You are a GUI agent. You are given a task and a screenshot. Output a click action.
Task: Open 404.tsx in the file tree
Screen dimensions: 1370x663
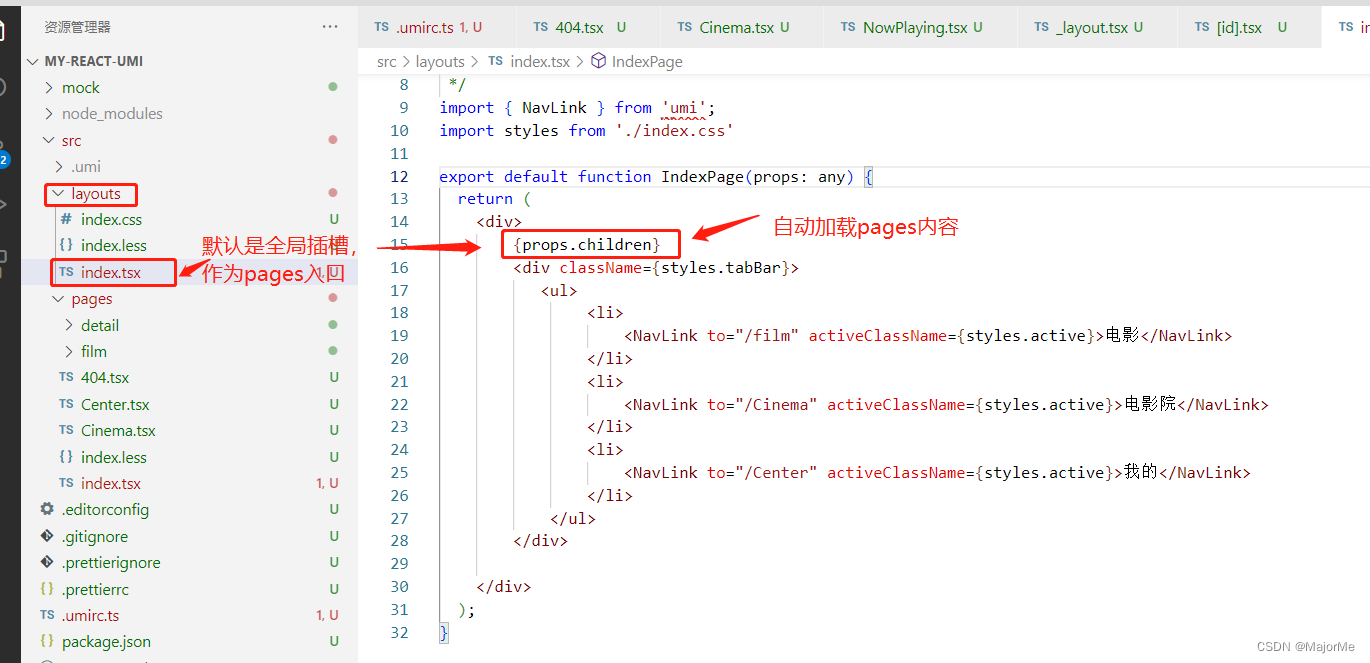(x=105, y=377)
